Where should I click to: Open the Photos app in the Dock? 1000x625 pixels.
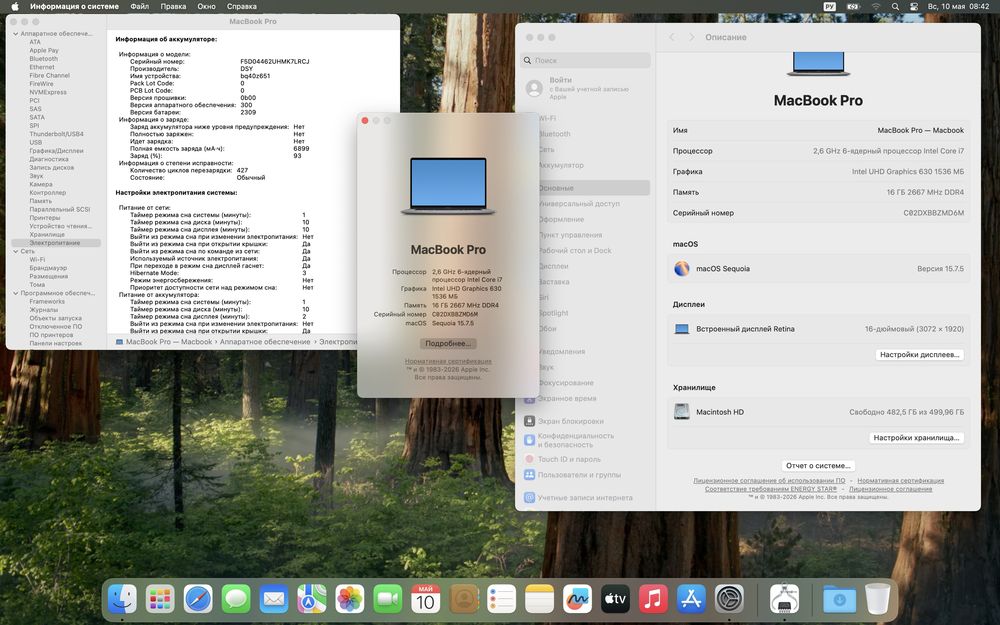click(x=349, y=599)
